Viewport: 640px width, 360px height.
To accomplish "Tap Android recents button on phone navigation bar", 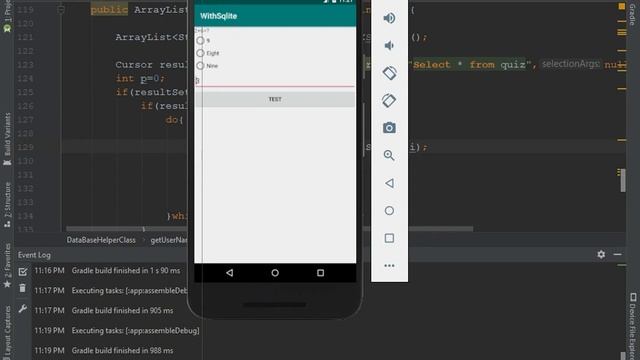I will point(320,273).
